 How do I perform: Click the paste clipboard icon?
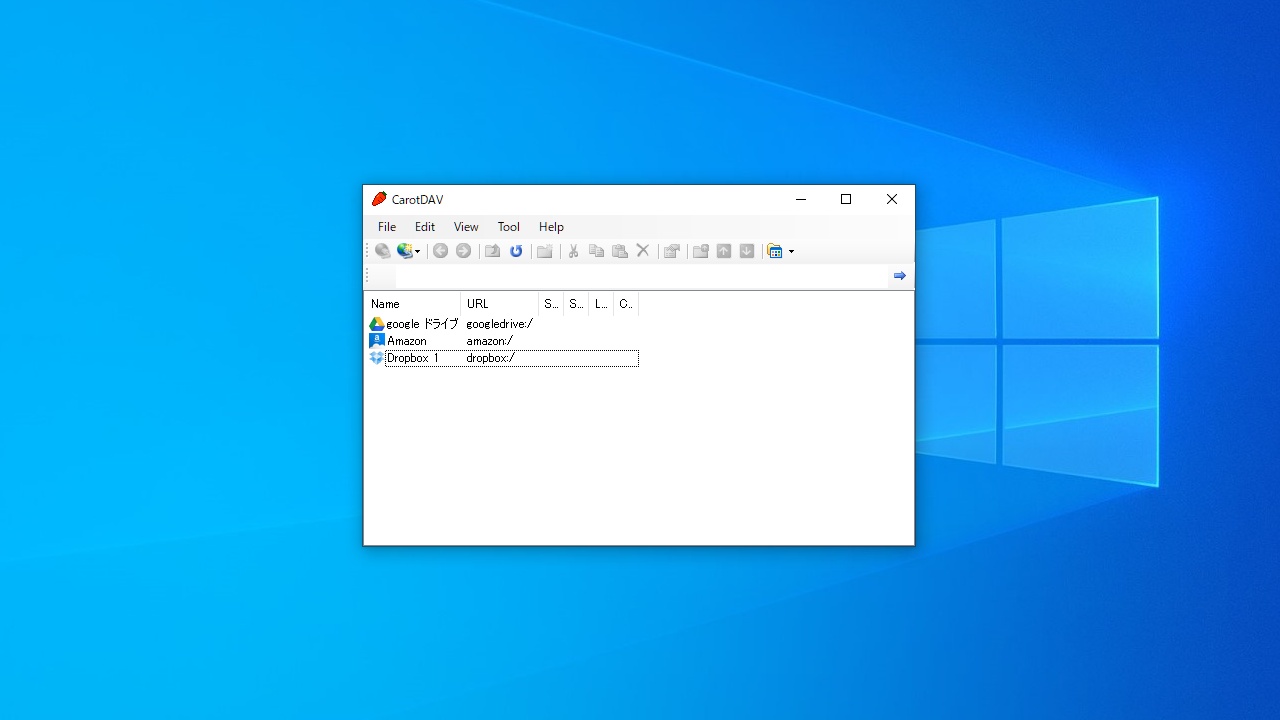pyautogui.click(x=619, y=251)
